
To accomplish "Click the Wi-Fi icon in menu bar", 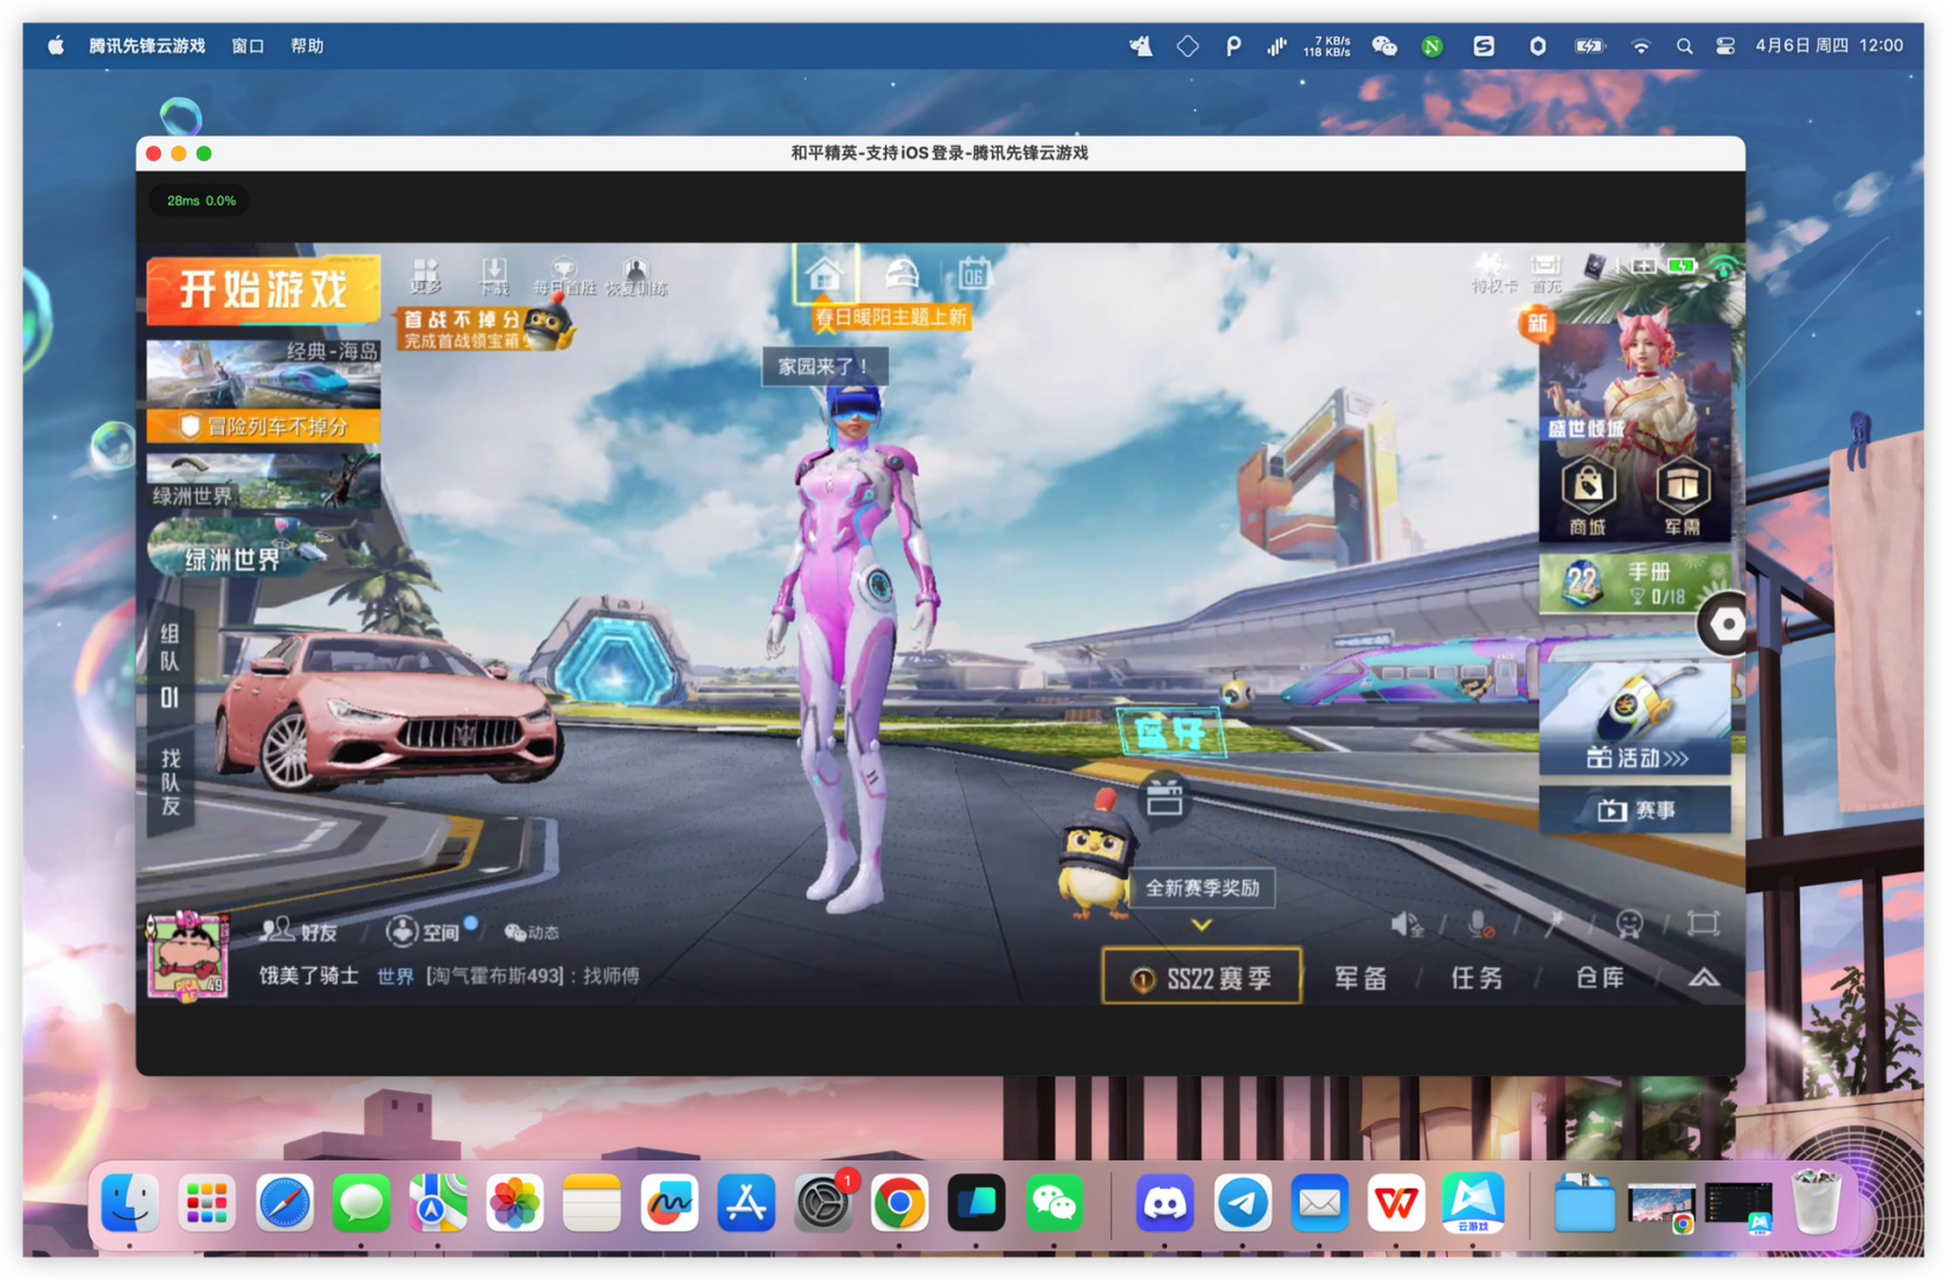I will pos(1641,46).
